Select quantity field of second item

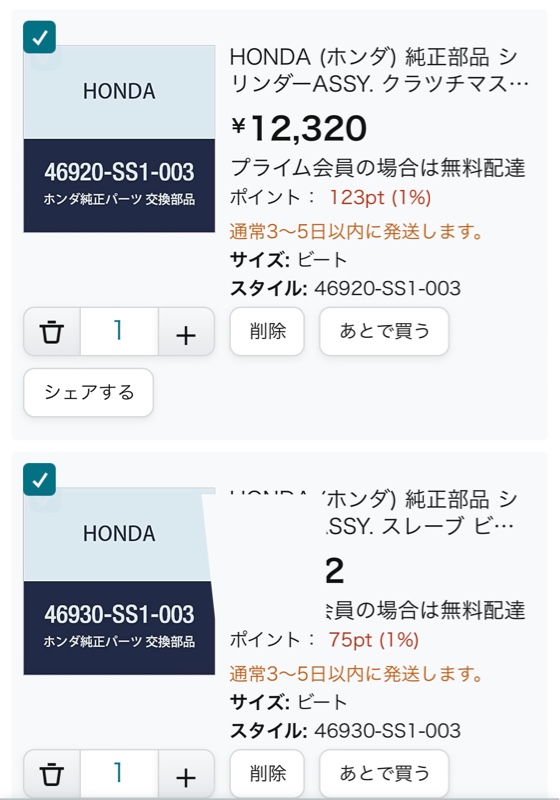click(x=119, y=773)
